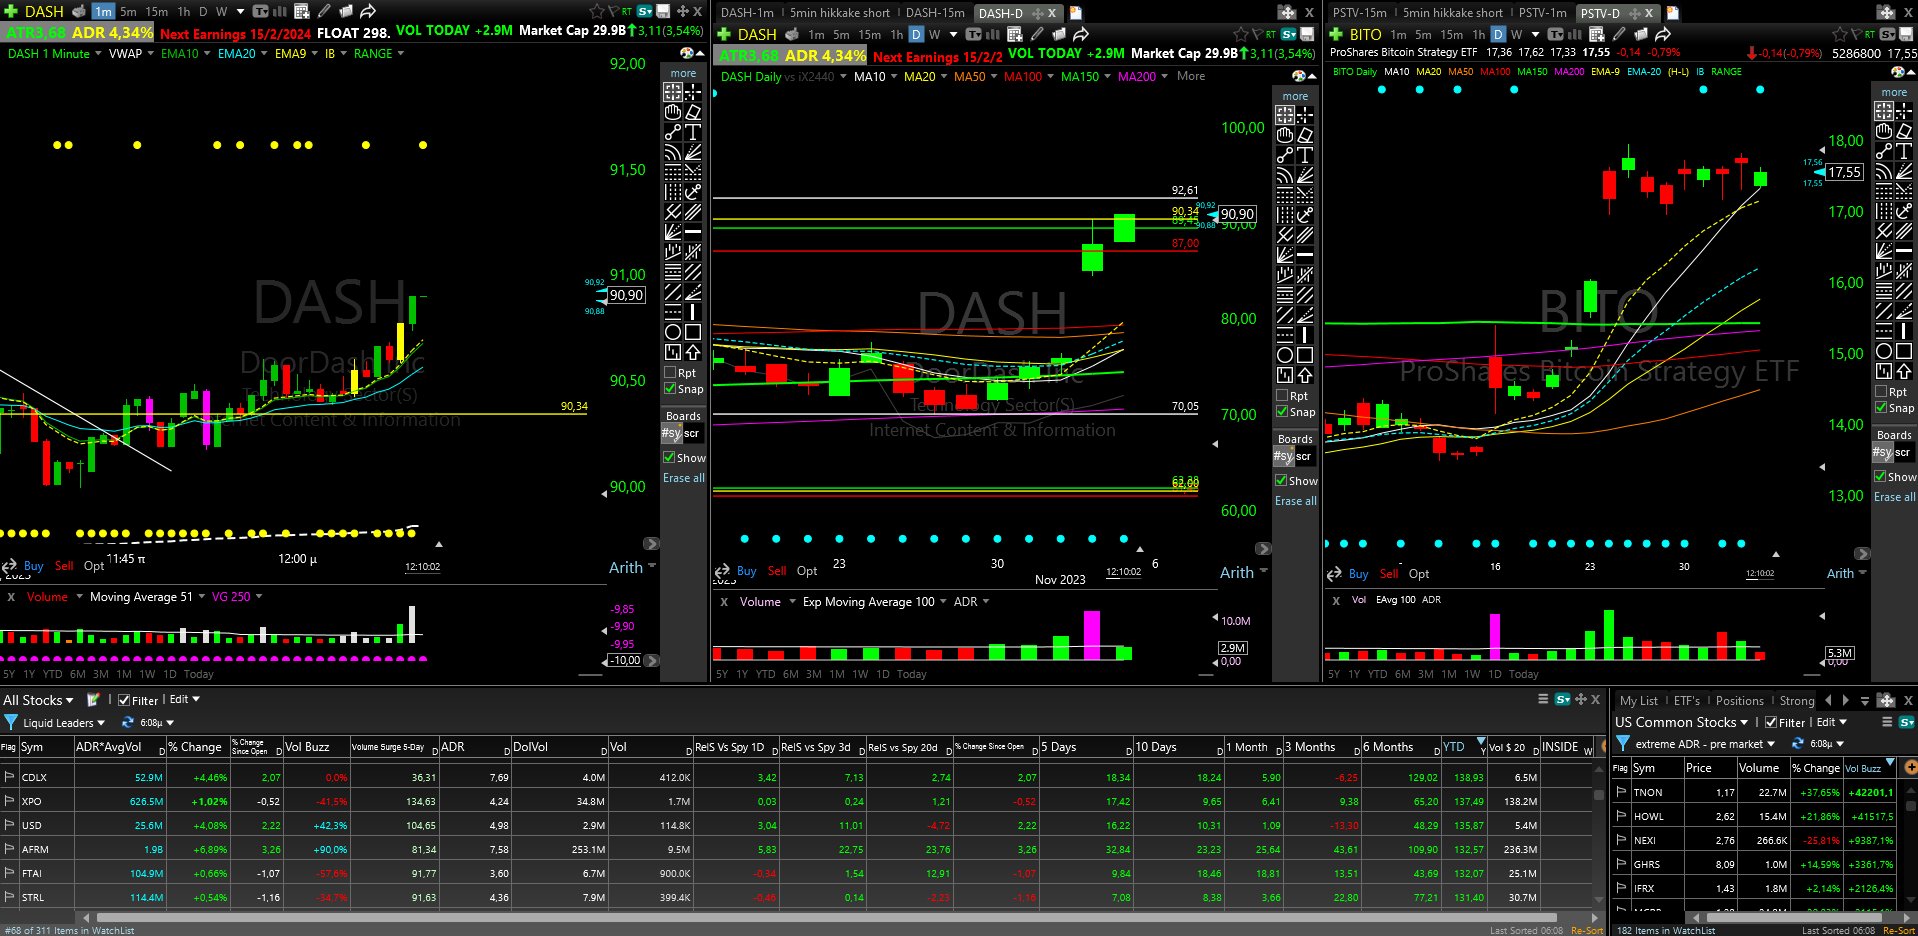Click Erase all in left chart drawing toolbar
Viewport: 1918px width, 936px height.
(x=684, y=478)
